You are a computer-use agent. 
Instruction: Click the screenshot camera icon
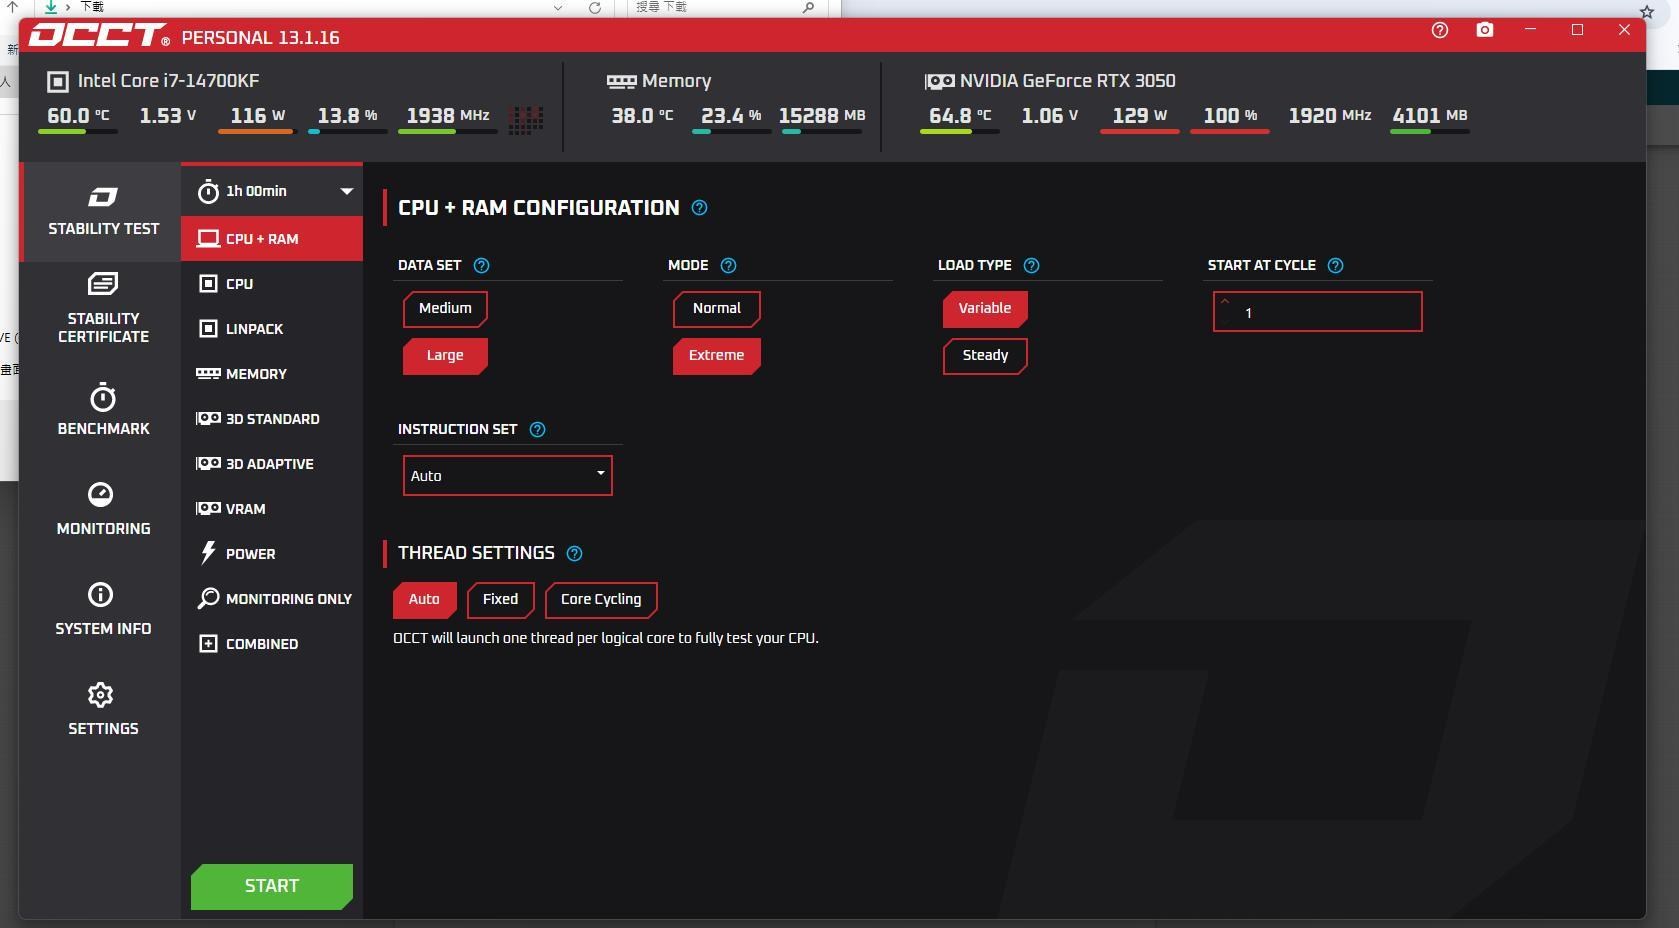[x=1485, y=30]
